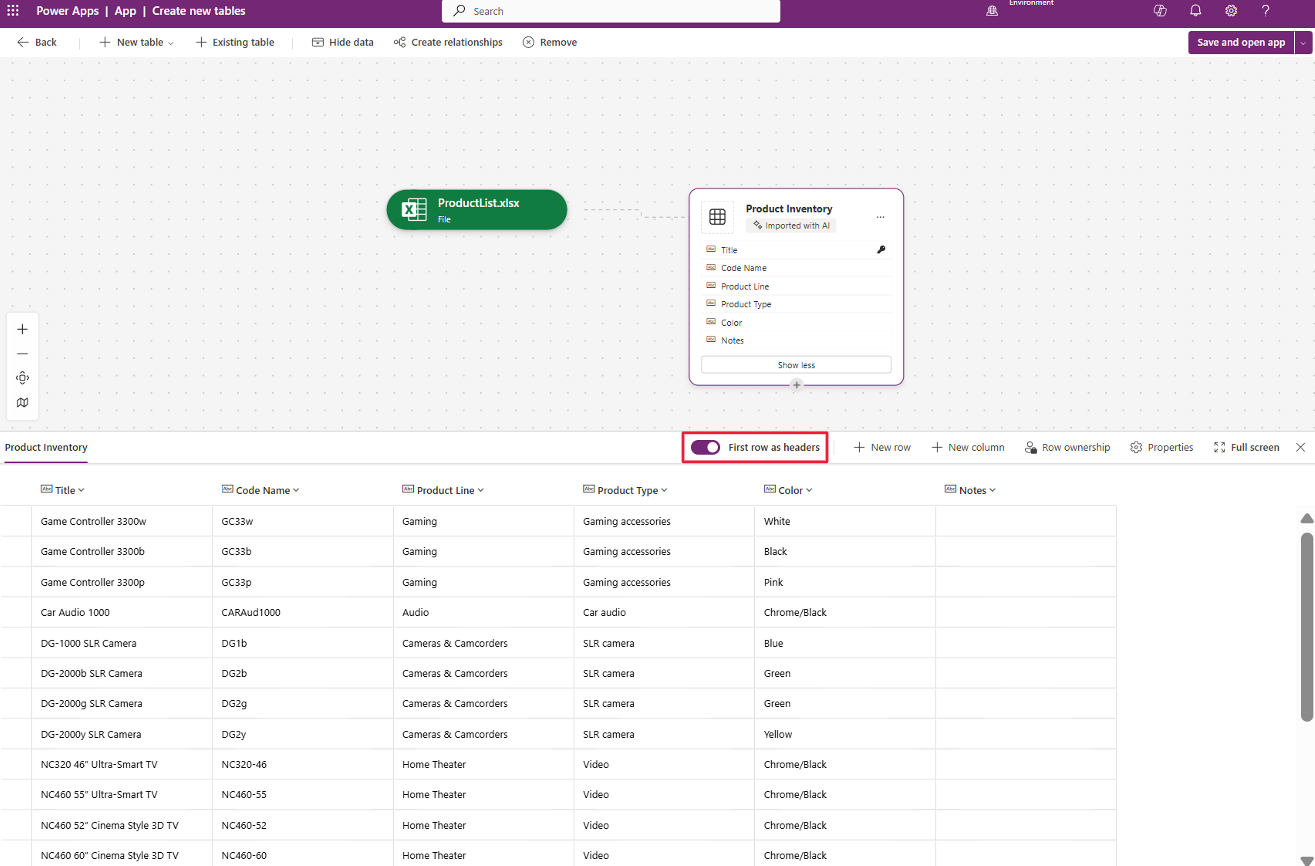Image resolution: width=1315 pixels, height=866 pixels.
Task: Open the Copilot icon in the top bar
Action: [x=1159, y=11]
